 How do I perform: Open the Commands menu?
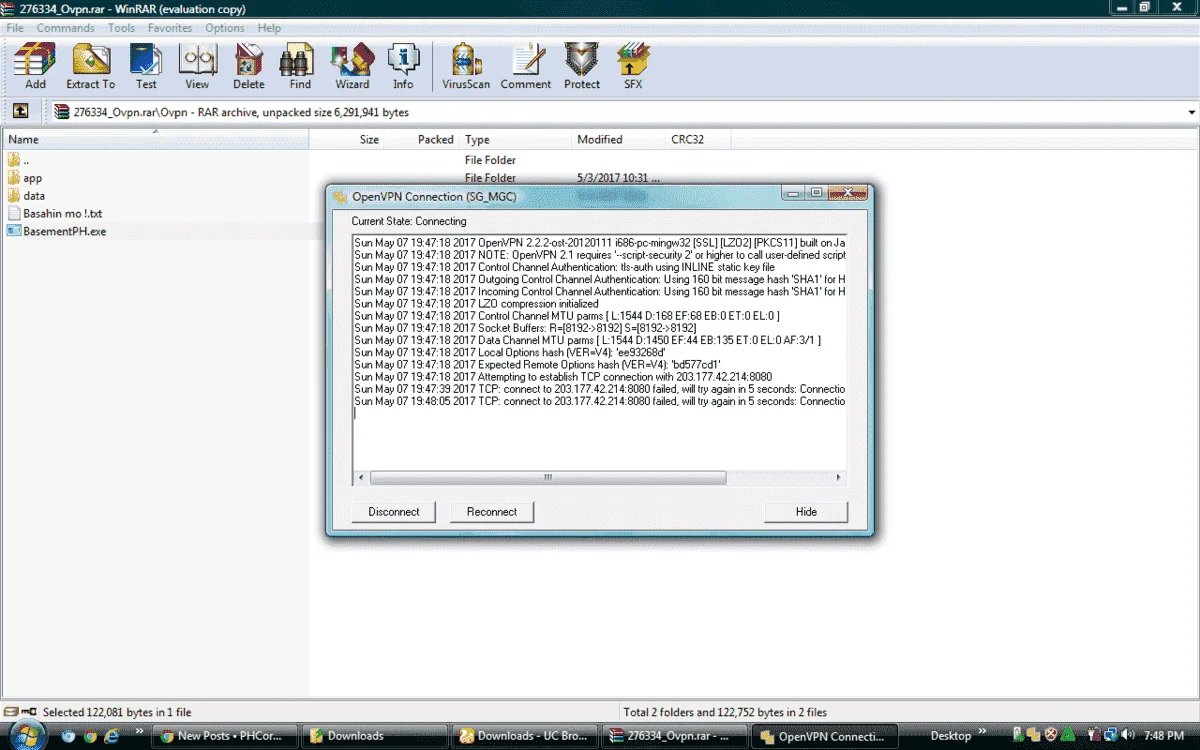66,28
